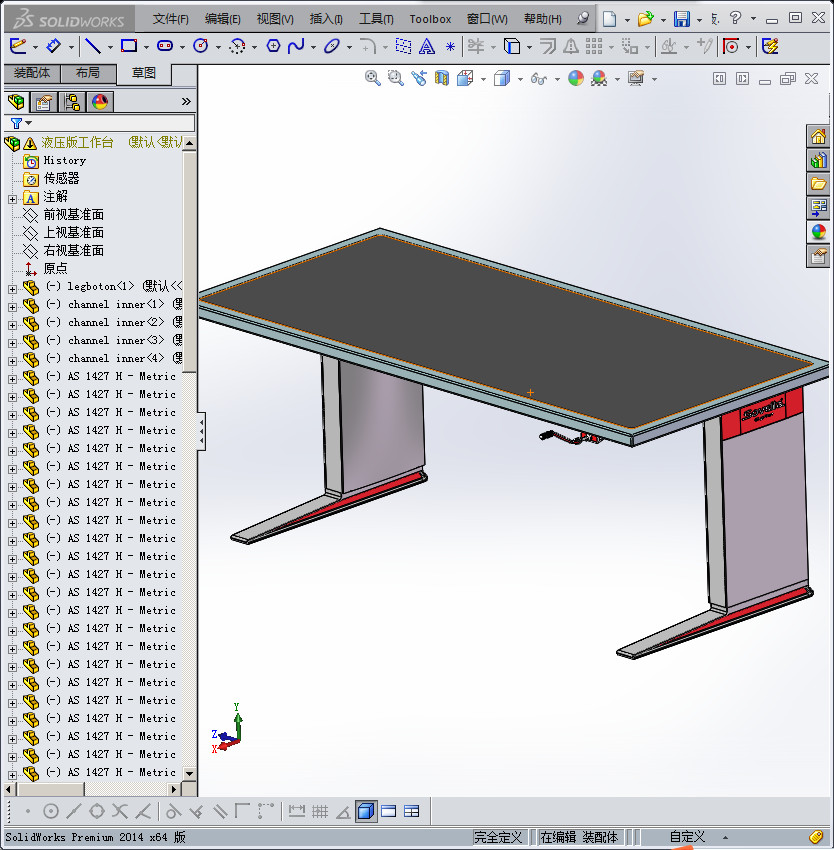Click the Offset Entities tool
The height and width of the screenshot is (850, 834).
548,46
